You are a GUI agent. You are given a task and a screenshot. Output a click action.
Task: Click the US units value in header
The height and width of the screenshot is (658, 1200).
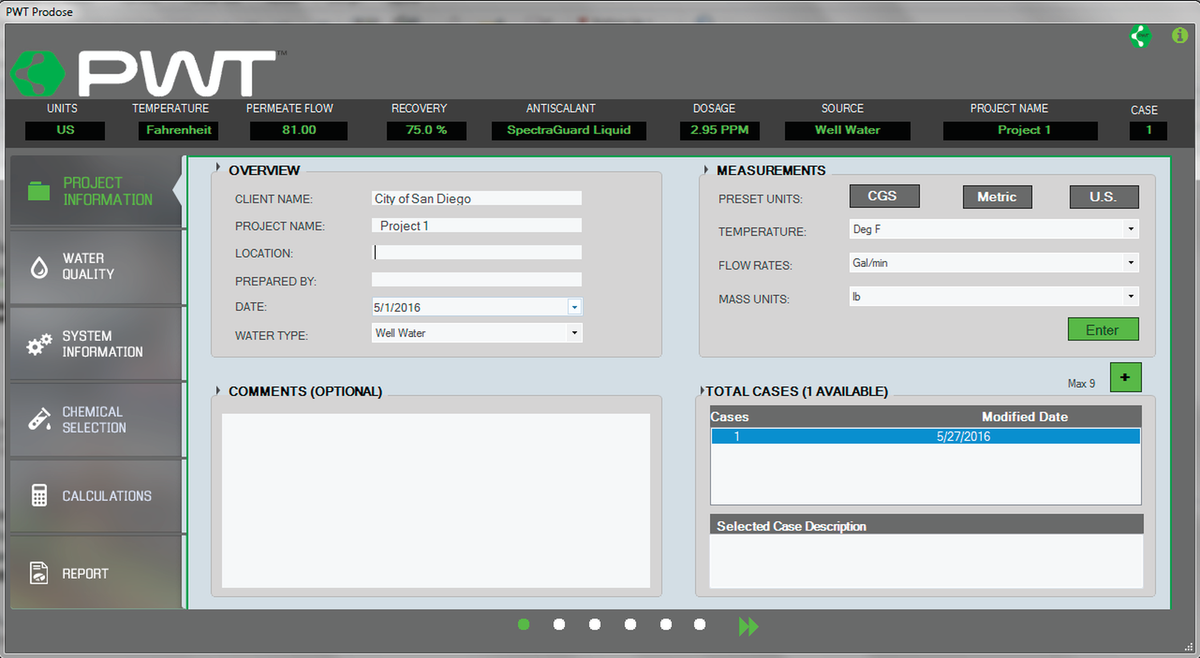click(x=65, y=130)
